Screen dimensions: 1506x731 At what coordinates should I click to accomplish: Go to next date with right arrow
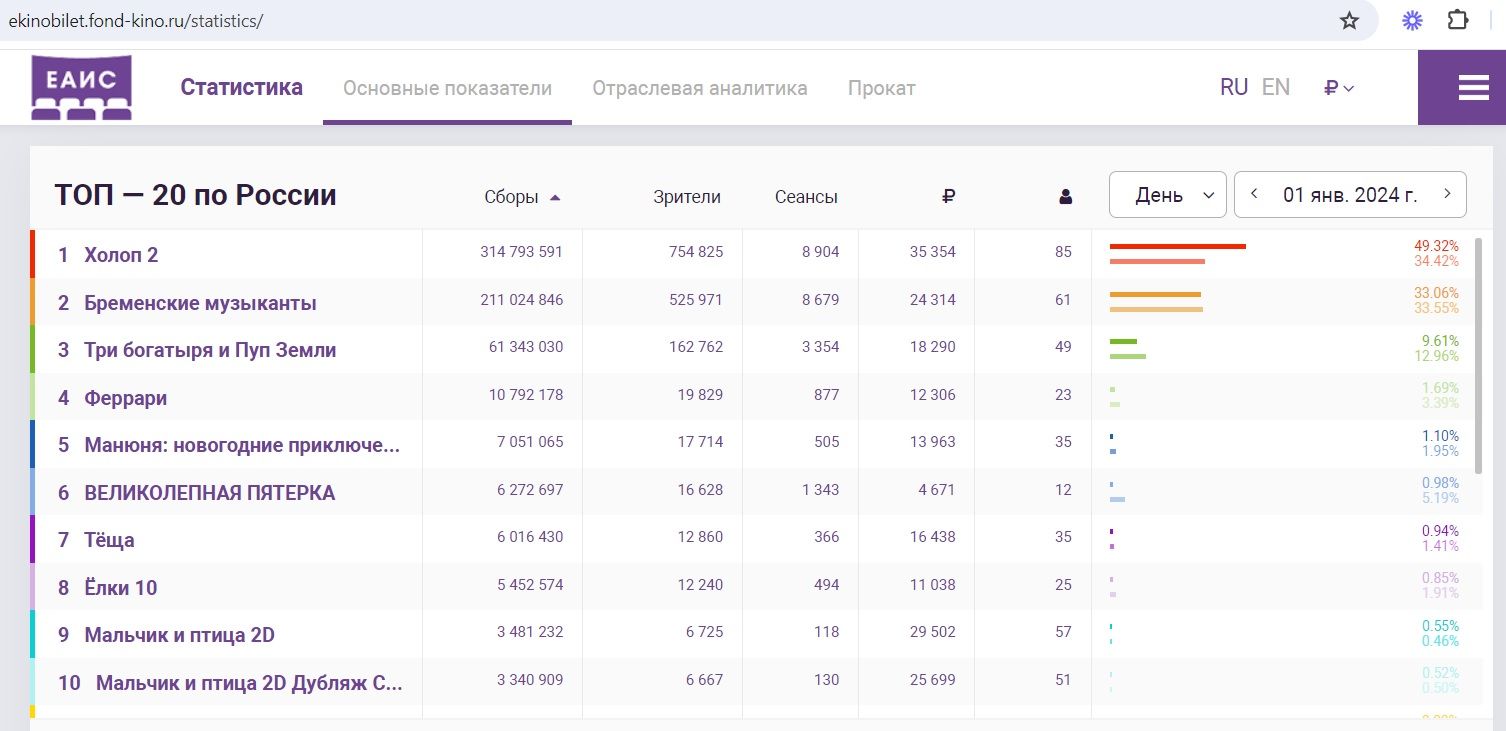click(x=1446, y=194)
